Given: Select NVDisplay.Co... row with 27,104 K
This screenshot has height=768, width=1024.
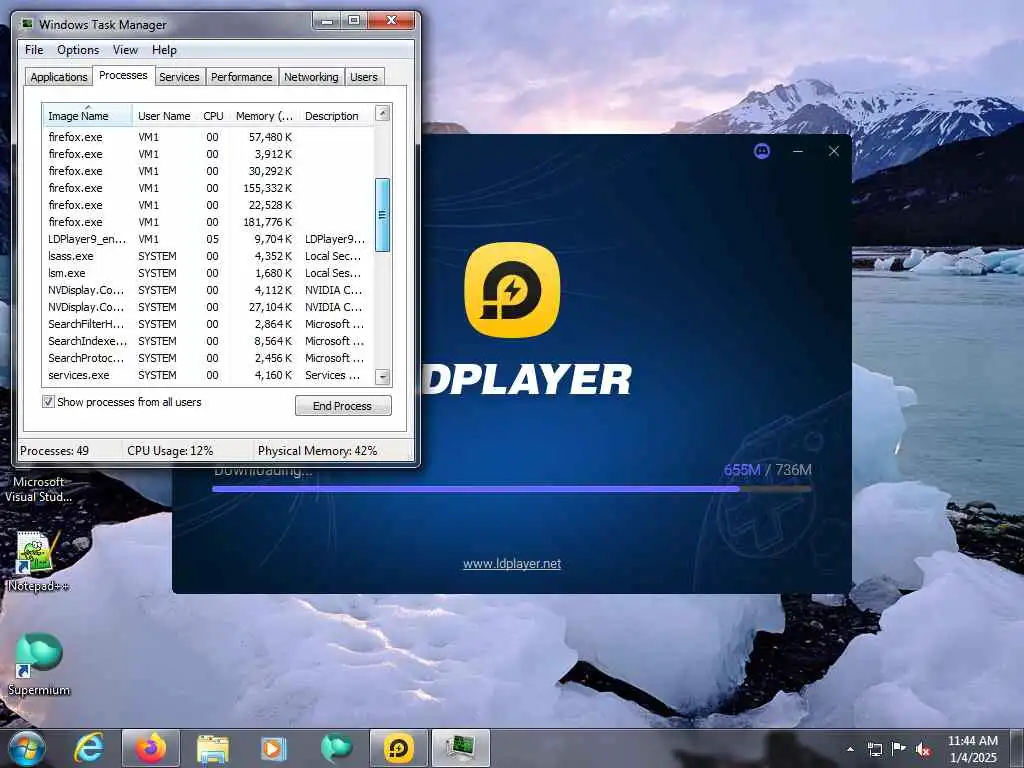Looking at the screenshot, I should point(208,307).
